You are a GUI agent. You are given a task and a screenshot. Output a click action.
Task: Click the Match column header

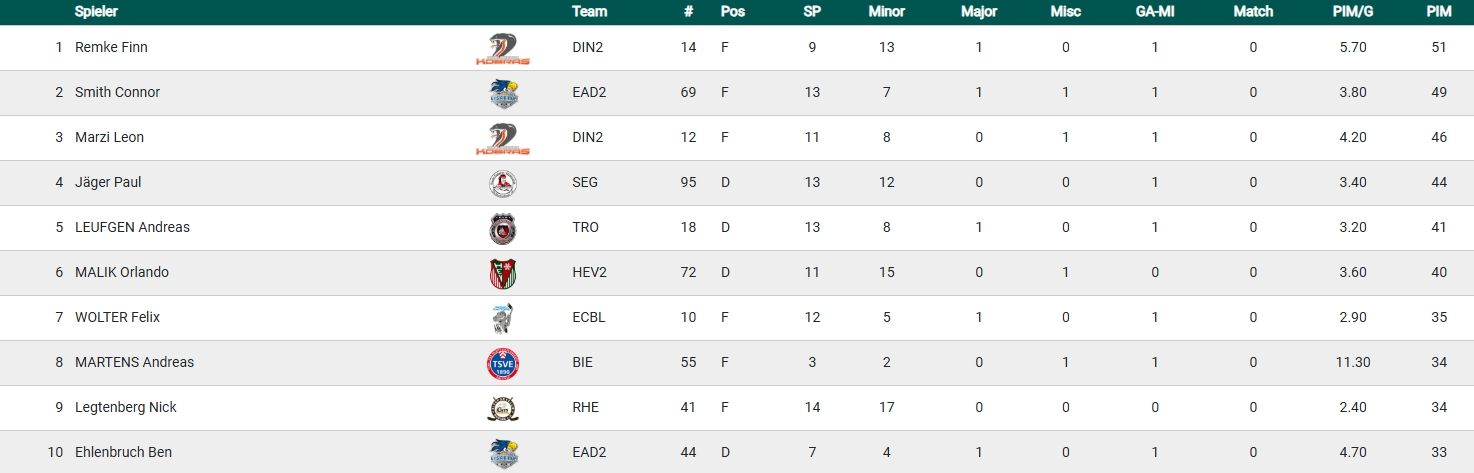(x=1253, y=12)
